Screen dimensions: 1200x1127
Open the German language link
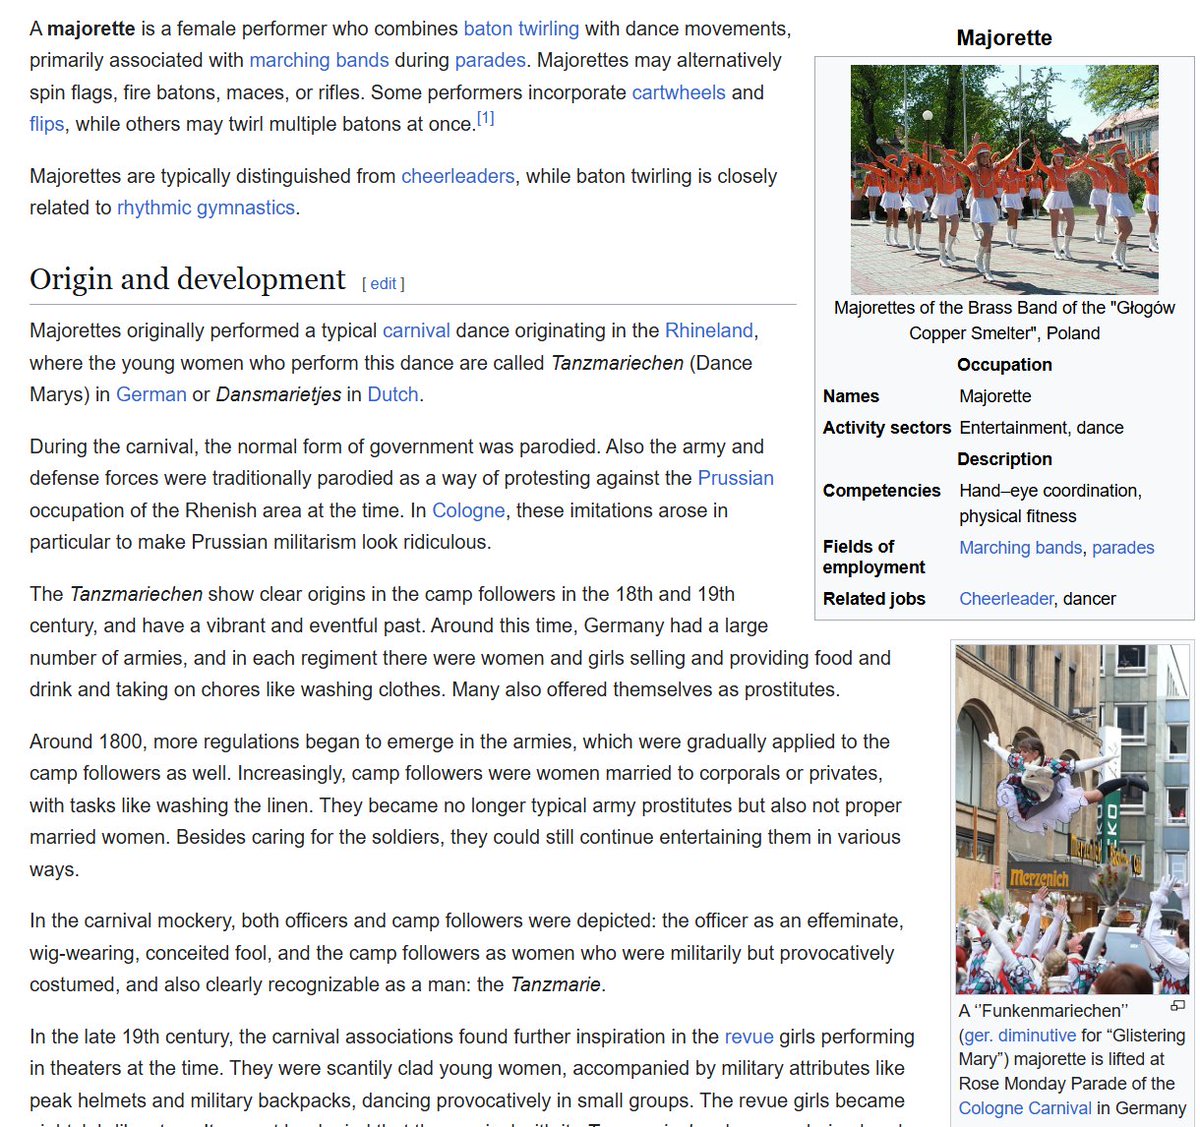[x=151, y=394]
